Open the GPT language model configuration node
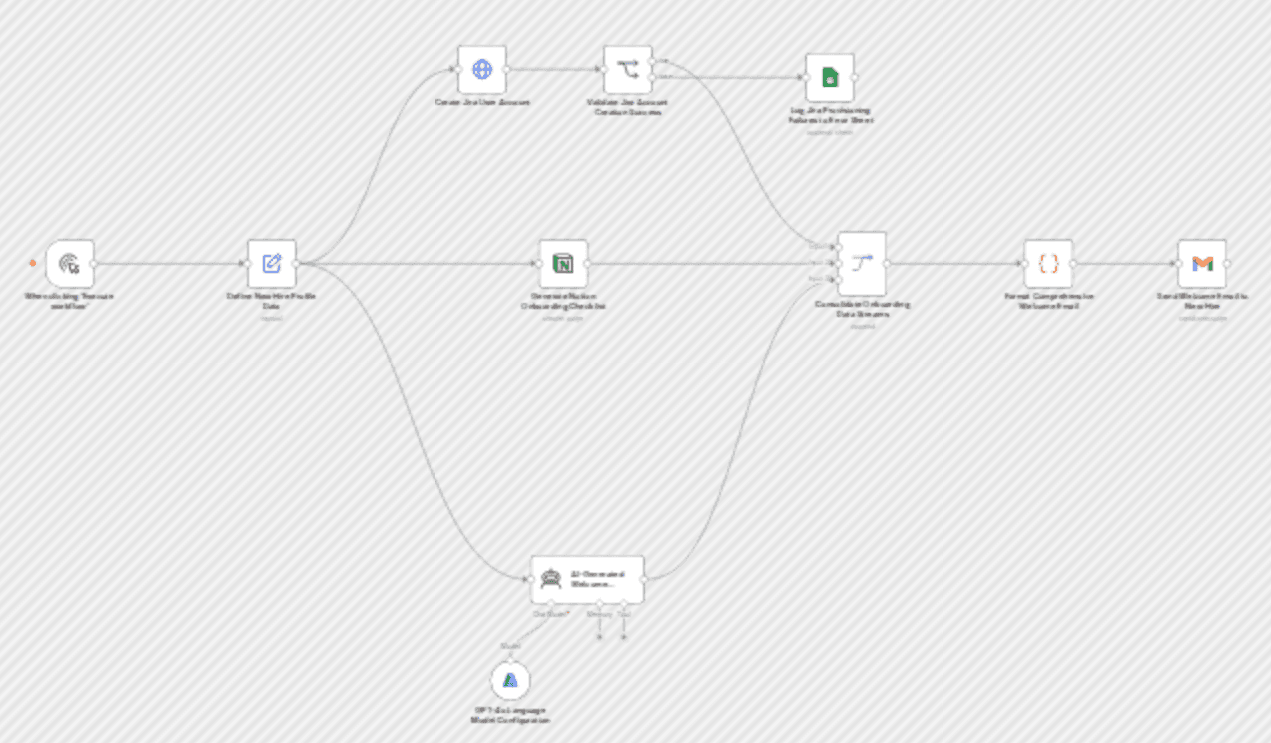This screenshot has width=1271, height=743. tap(511, 680)
